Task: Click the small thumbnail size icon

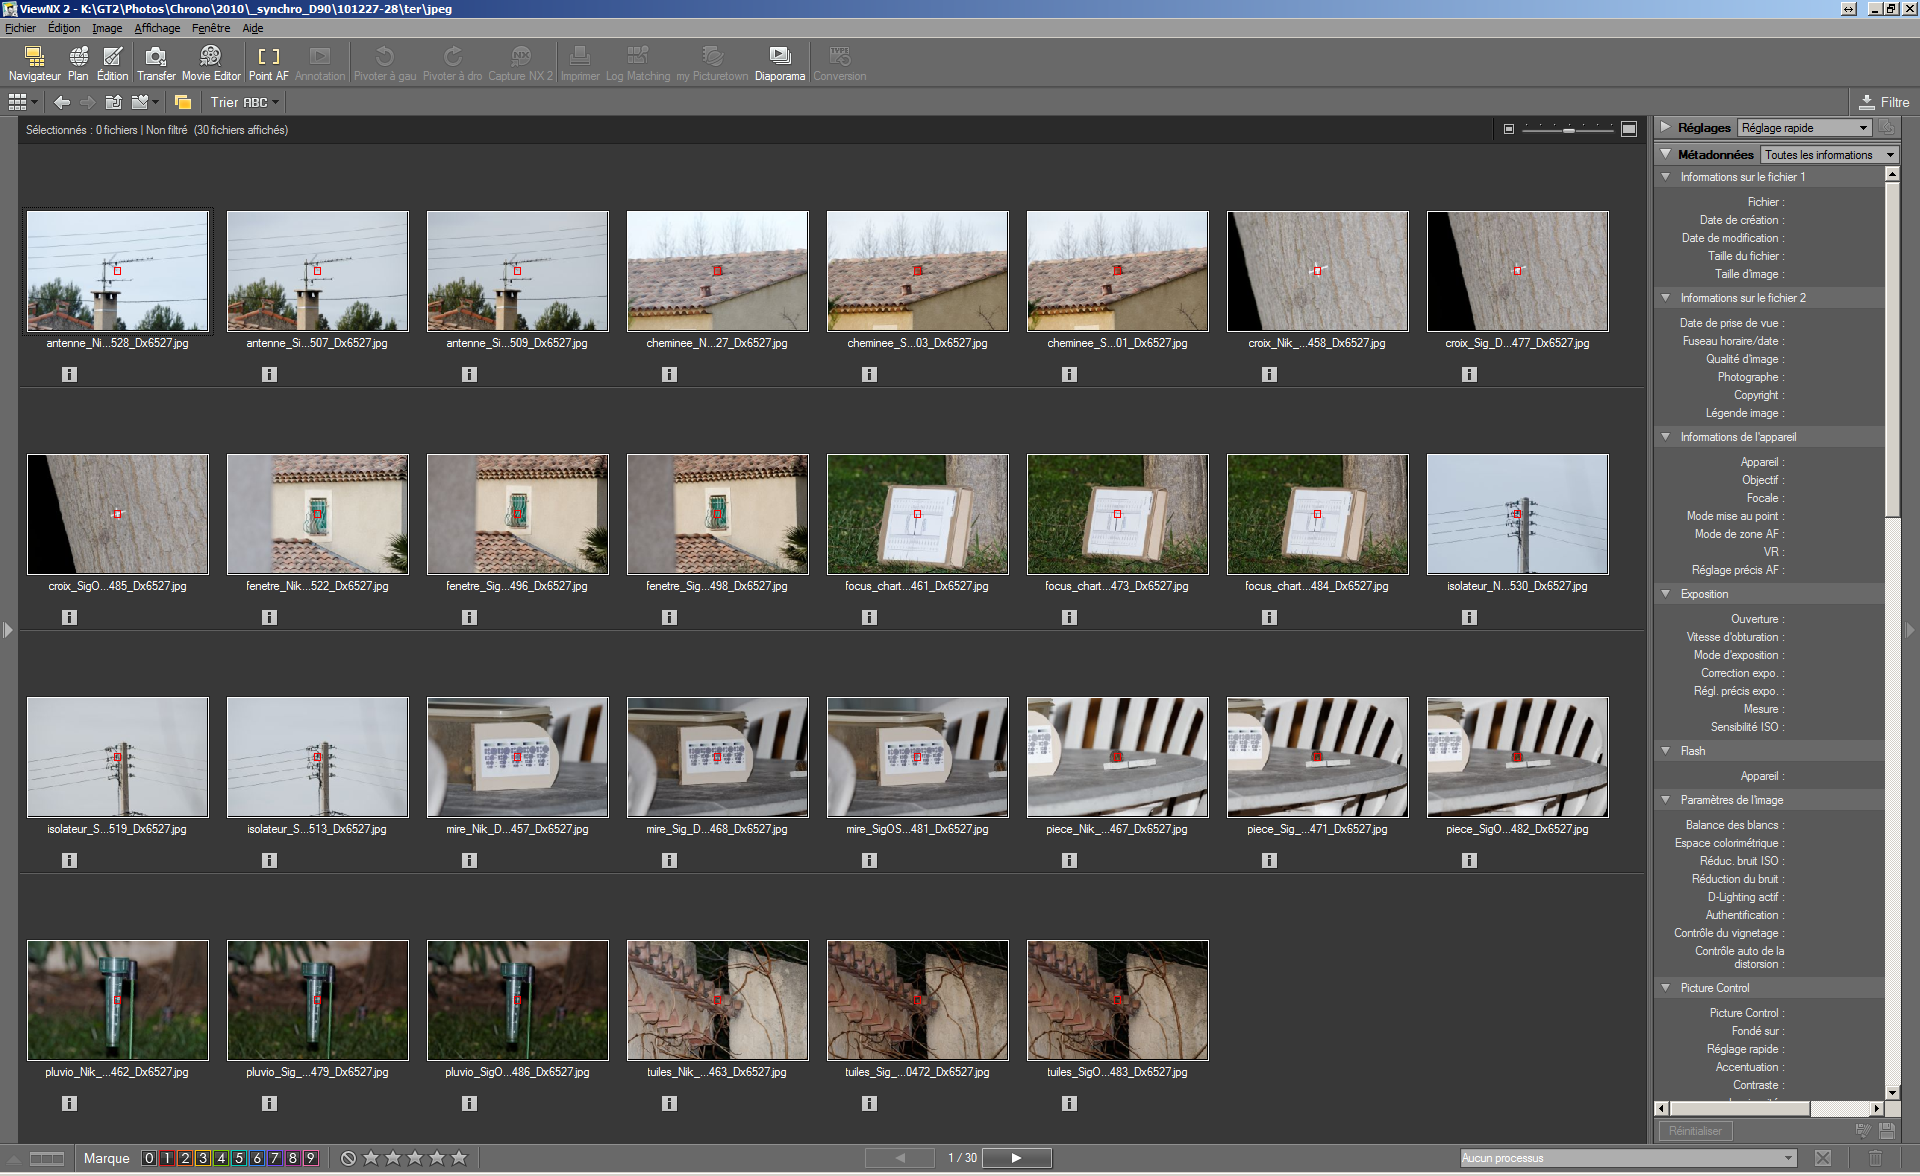Action: pos(1509,129)
